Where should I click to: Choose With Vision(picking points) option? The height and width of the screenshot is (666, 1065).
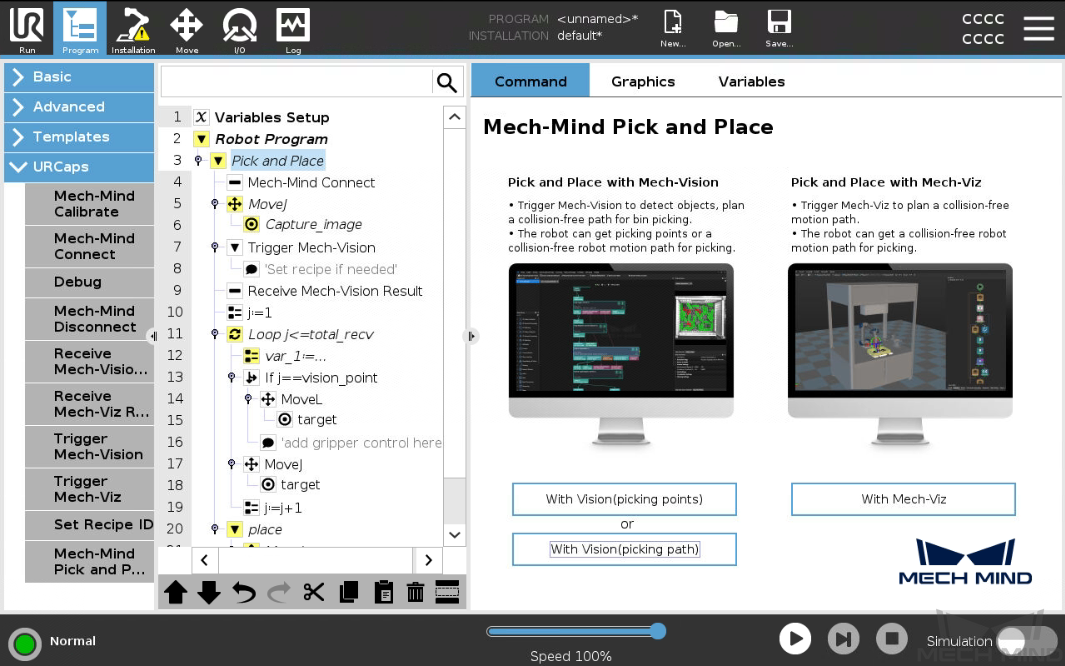tap(624, 499)
